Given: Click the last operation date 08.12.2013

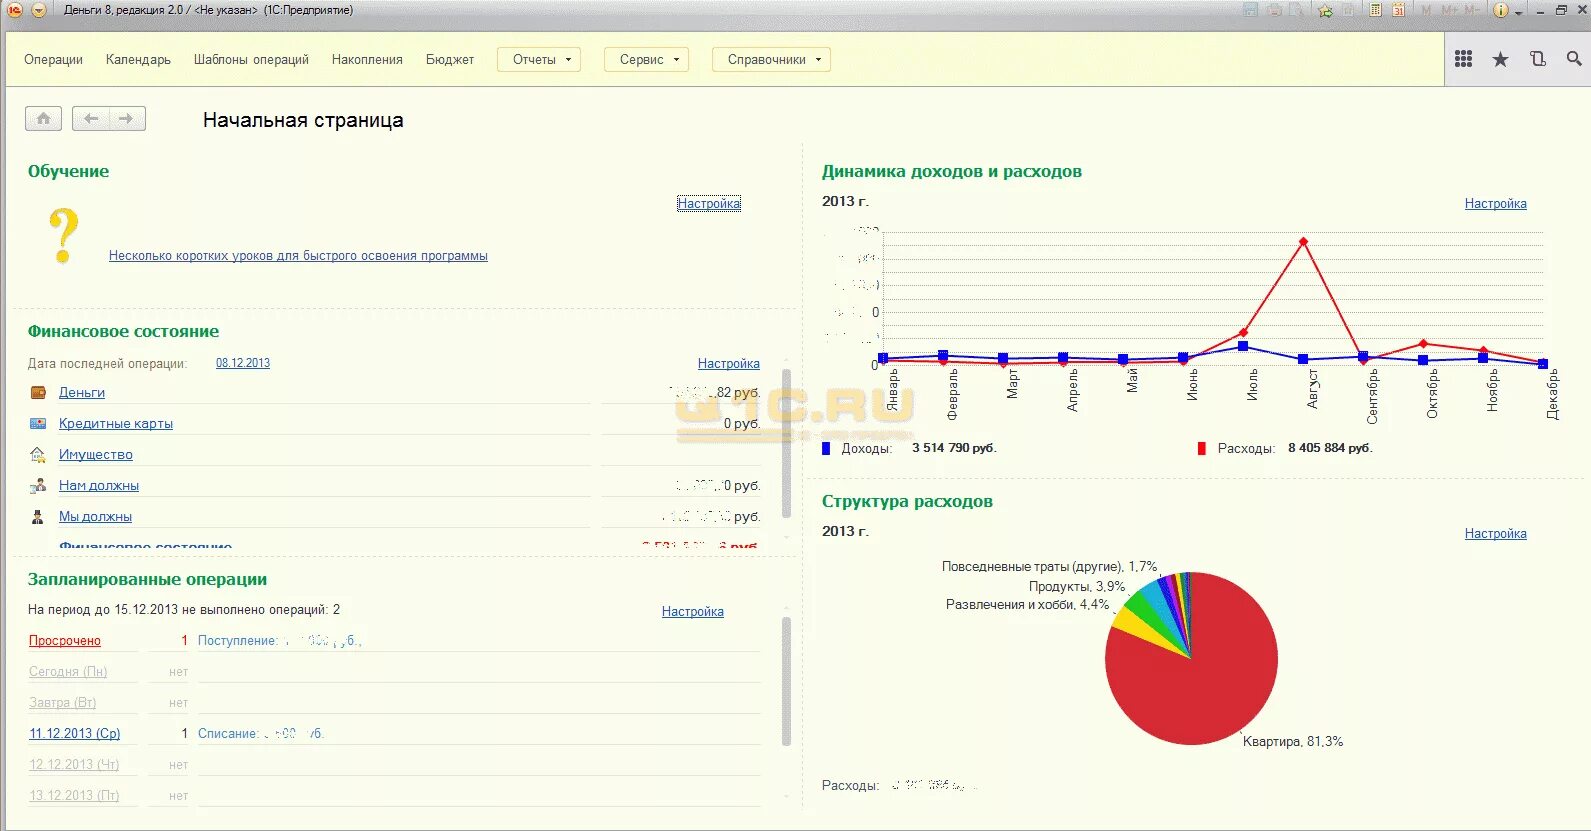Looking at the screenshot, I should click(243, 363).
